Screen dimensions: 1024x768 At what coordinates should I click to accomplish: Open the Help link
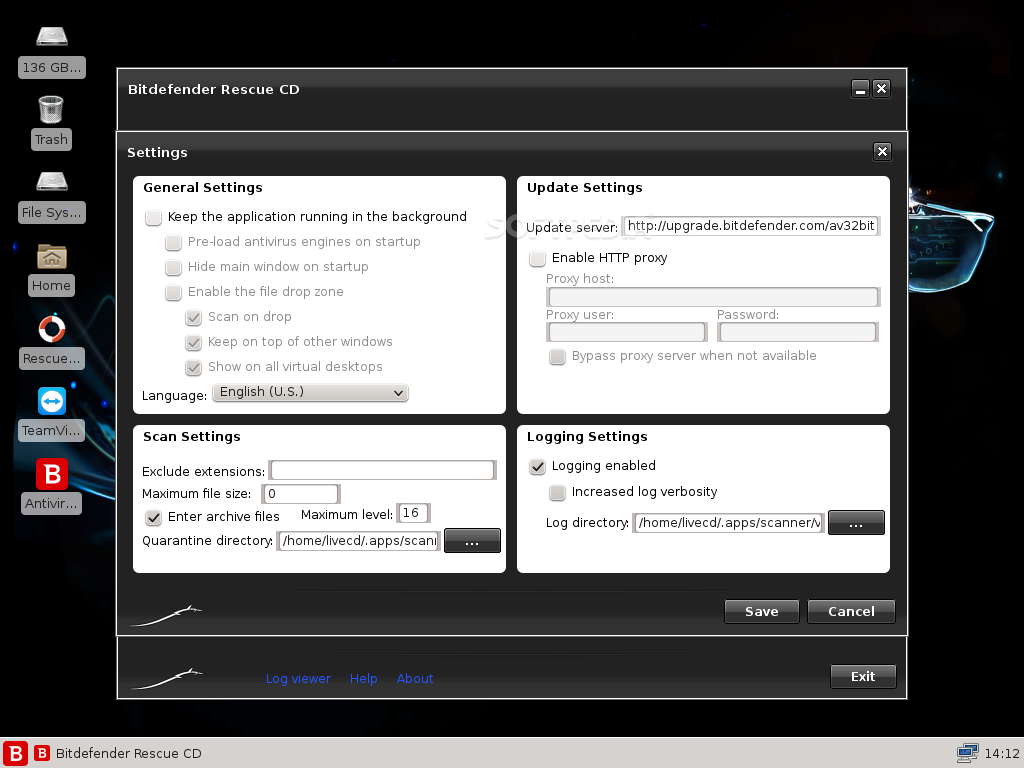(364, 679)
